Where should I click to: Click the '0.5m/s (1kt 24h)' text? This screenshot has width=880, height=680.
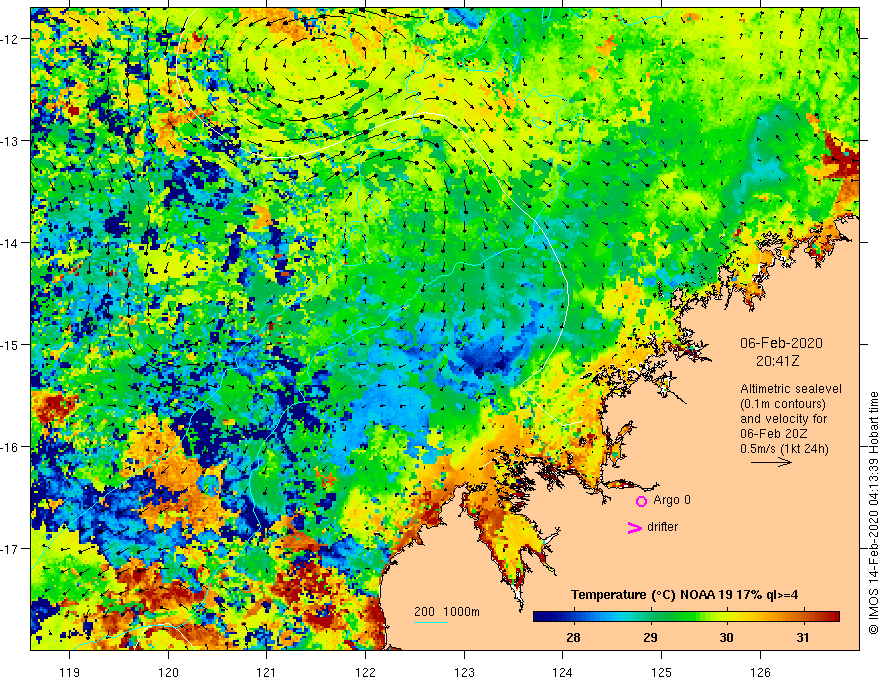pos(785,449)
